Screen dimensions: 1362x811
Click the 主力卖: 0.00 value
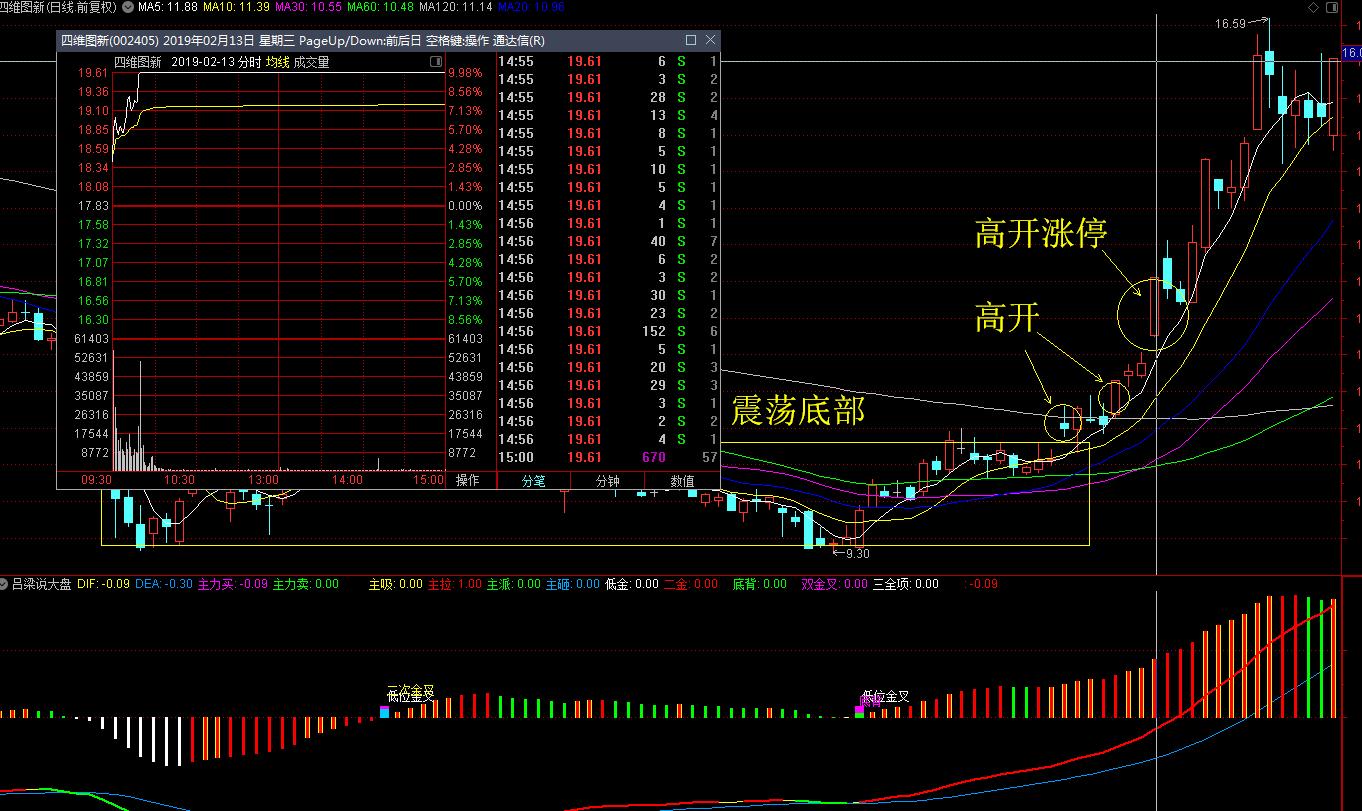click(306, 584)
